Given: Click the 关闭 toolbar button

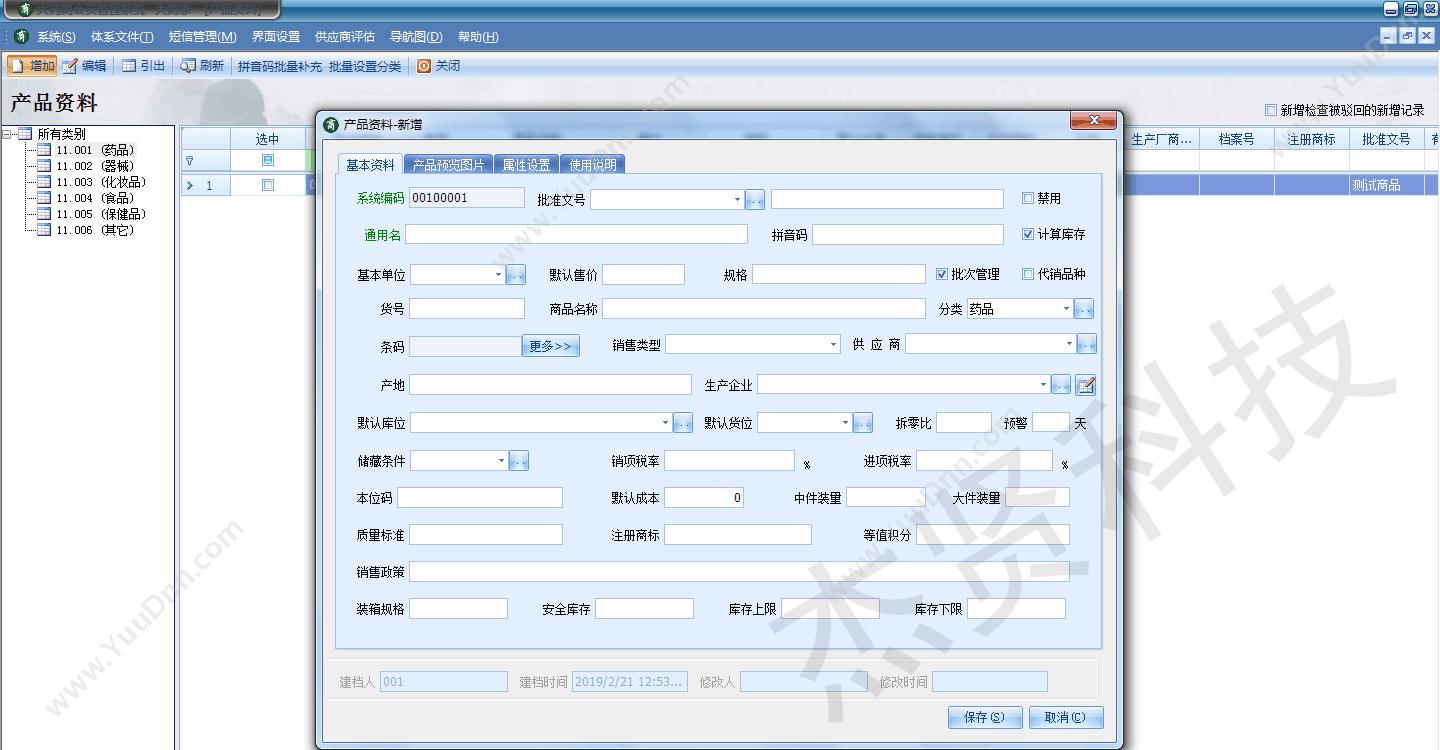Looking at the screenshot, I should coord(439,66).
